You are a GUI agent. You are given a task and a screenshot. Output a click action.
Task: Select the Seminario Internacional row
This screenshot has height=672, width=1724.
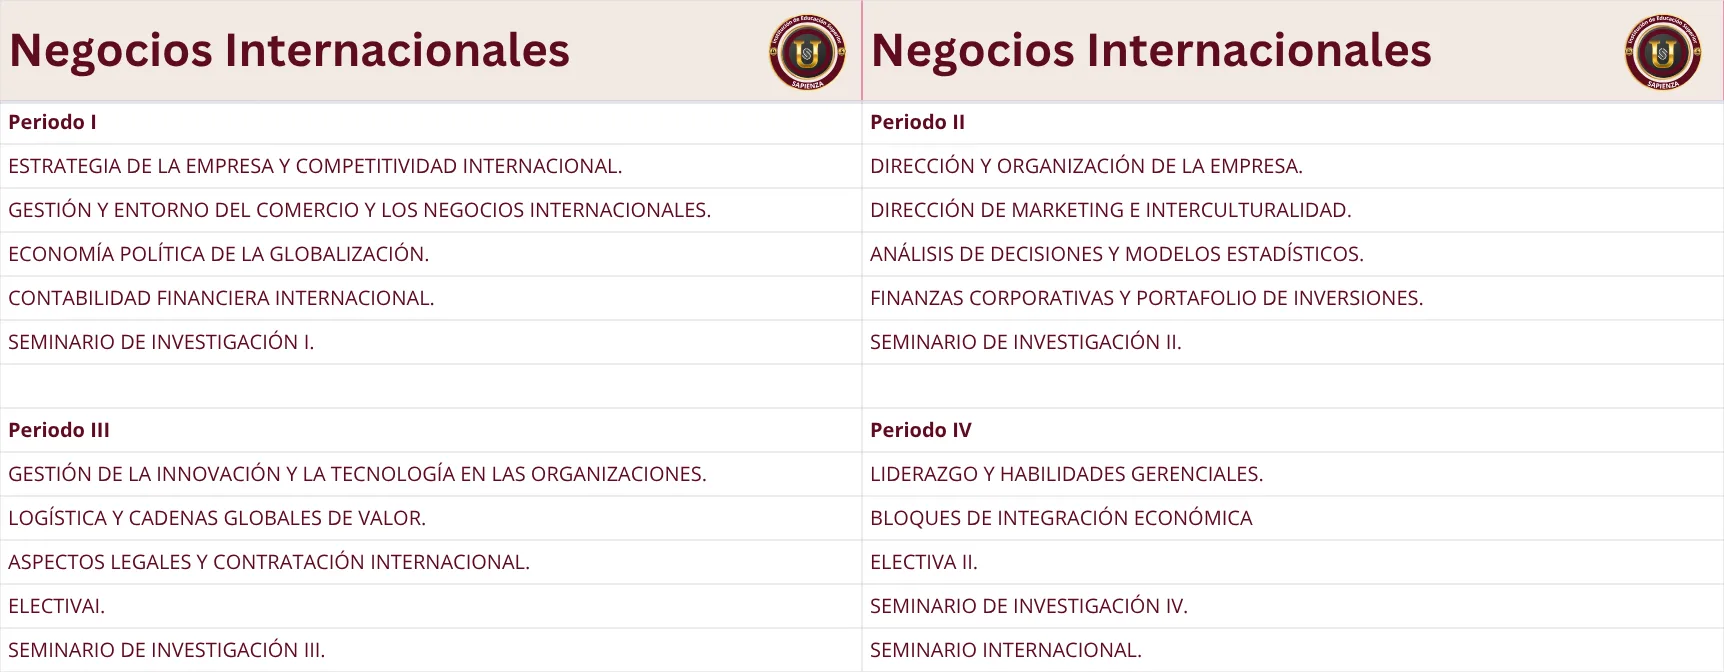pyautogui.click(x=1005, y=650)
